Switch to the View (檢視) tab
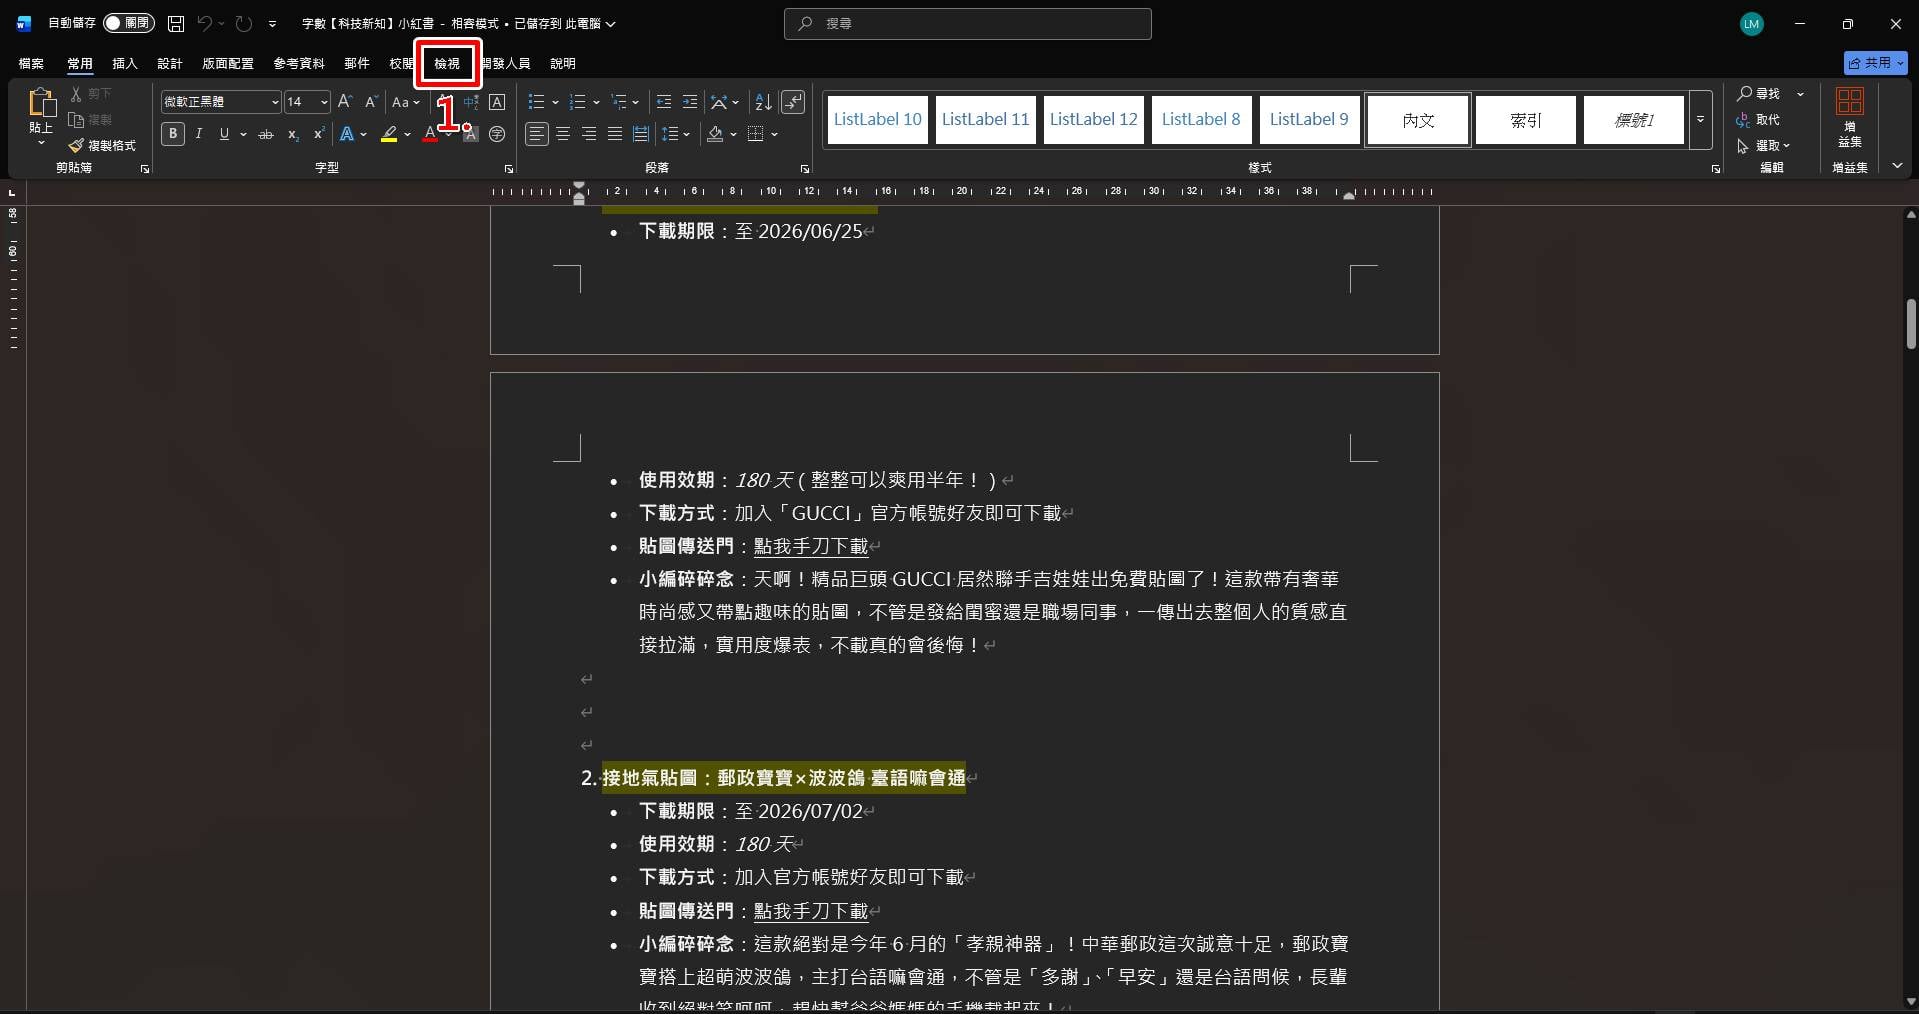Image resolution: width=1919 pixels, height=1014 pixels. point(447,63)
